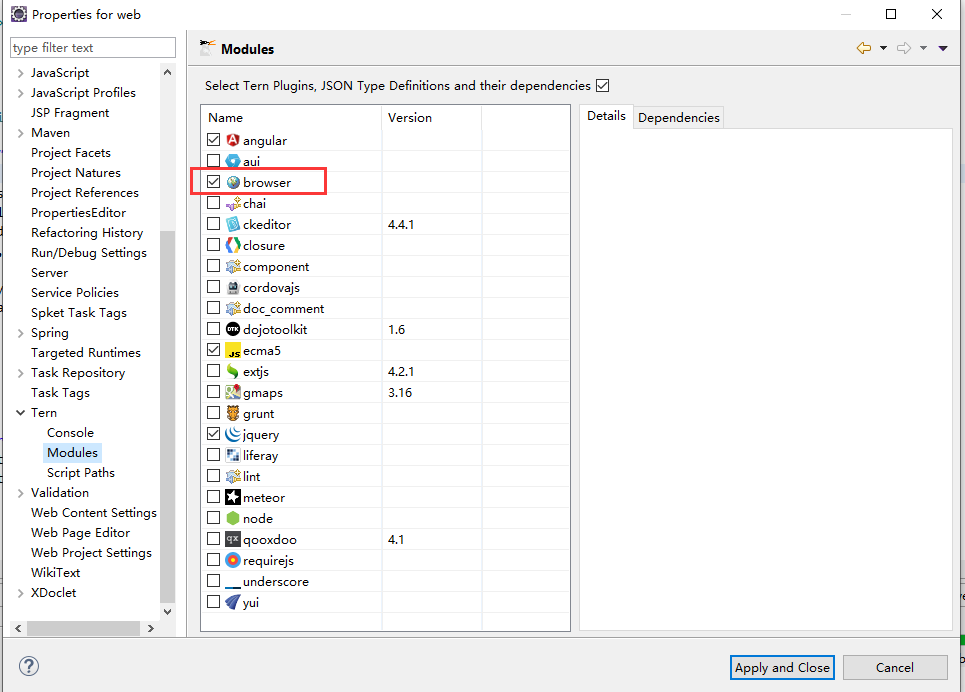Click the angular module icon
Screen dimensions: 965x692
pos(233,140)
